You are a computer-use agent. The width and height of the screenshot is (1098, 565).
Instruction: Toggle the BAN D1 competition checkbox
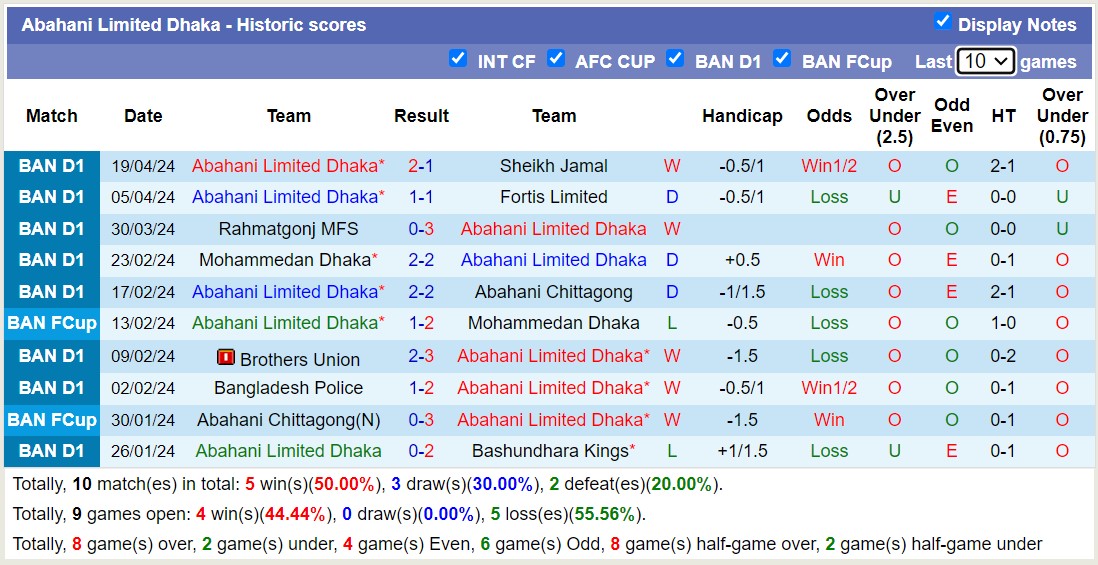coord(676,59)
